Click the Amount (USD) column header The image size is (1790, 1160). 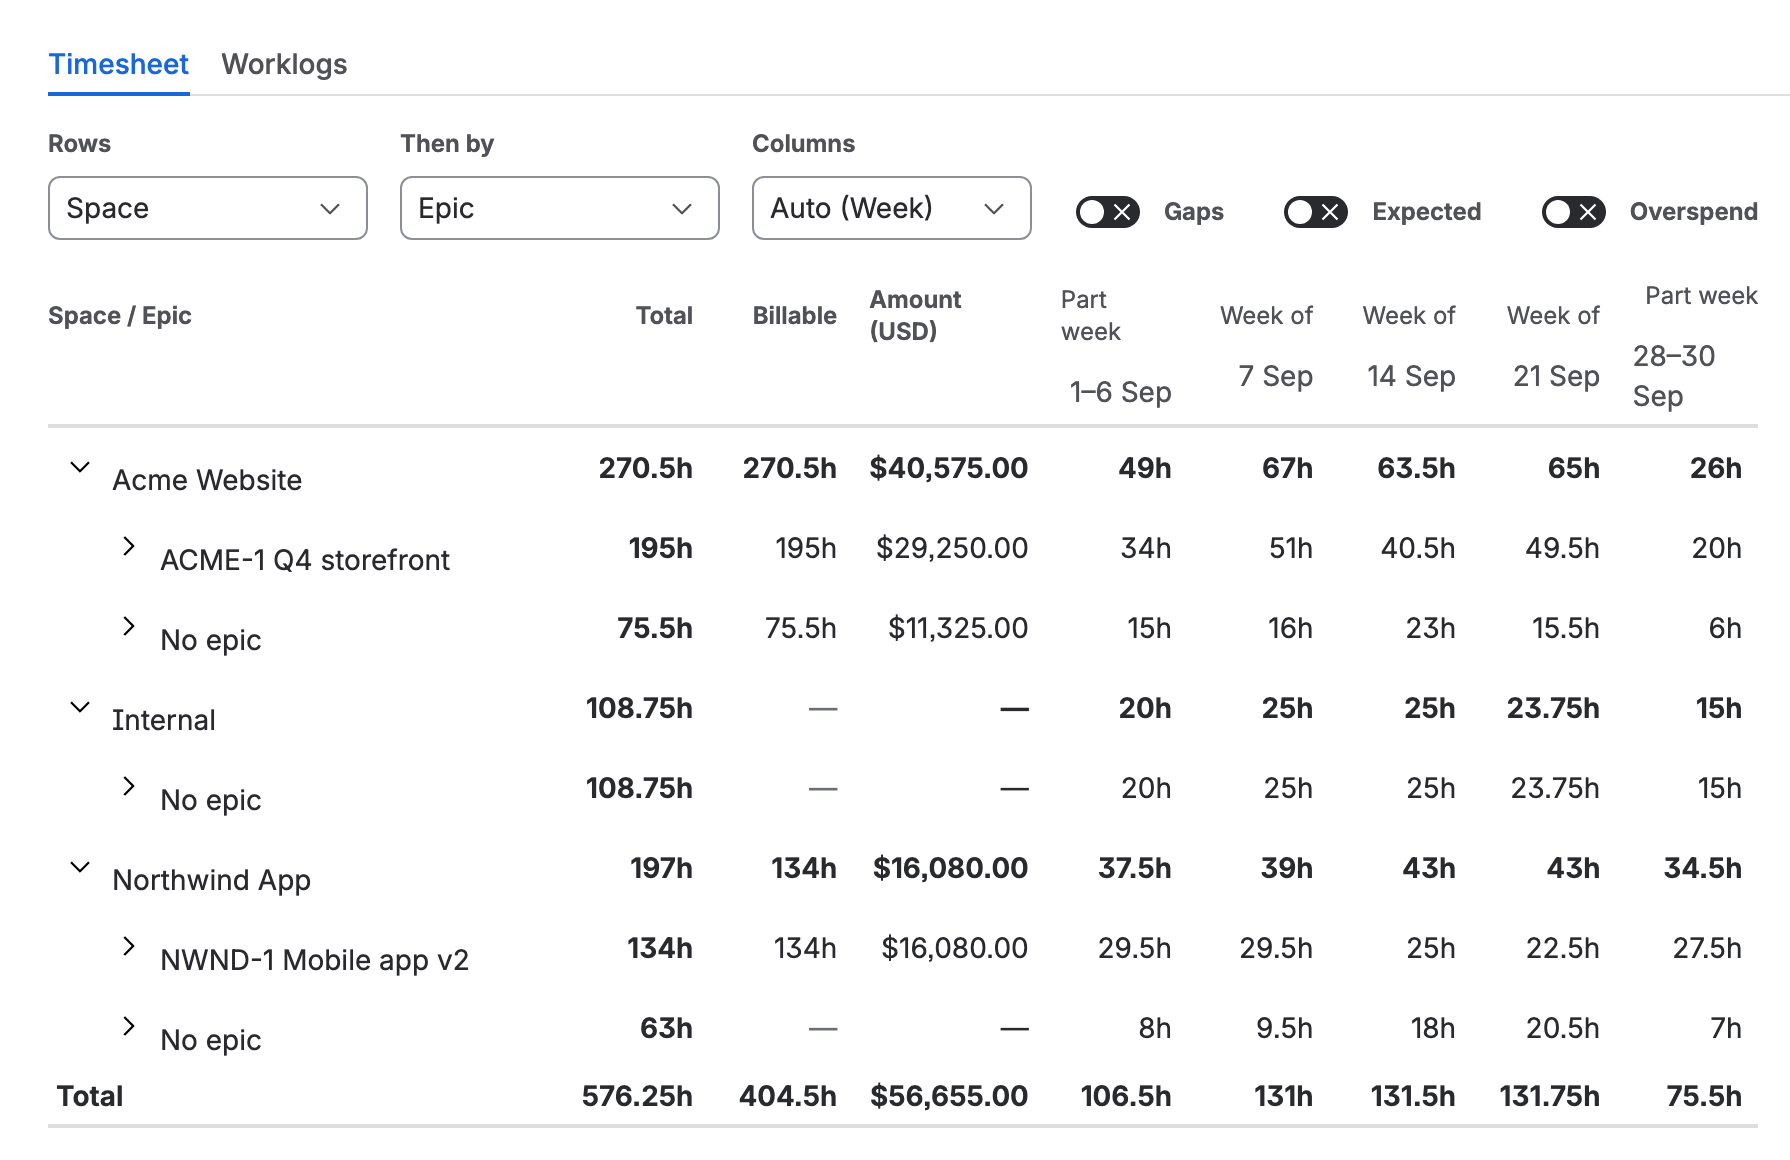(x=915, y=315)
